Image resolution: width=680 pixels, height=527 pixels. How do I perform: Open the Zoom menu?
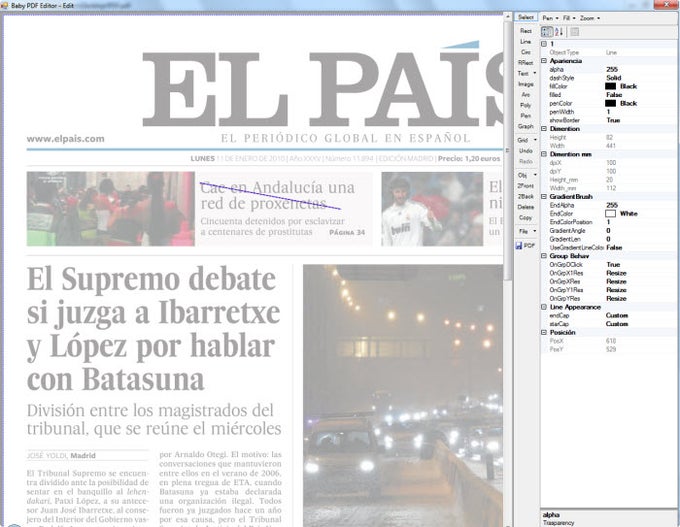(x=590, y=18)
